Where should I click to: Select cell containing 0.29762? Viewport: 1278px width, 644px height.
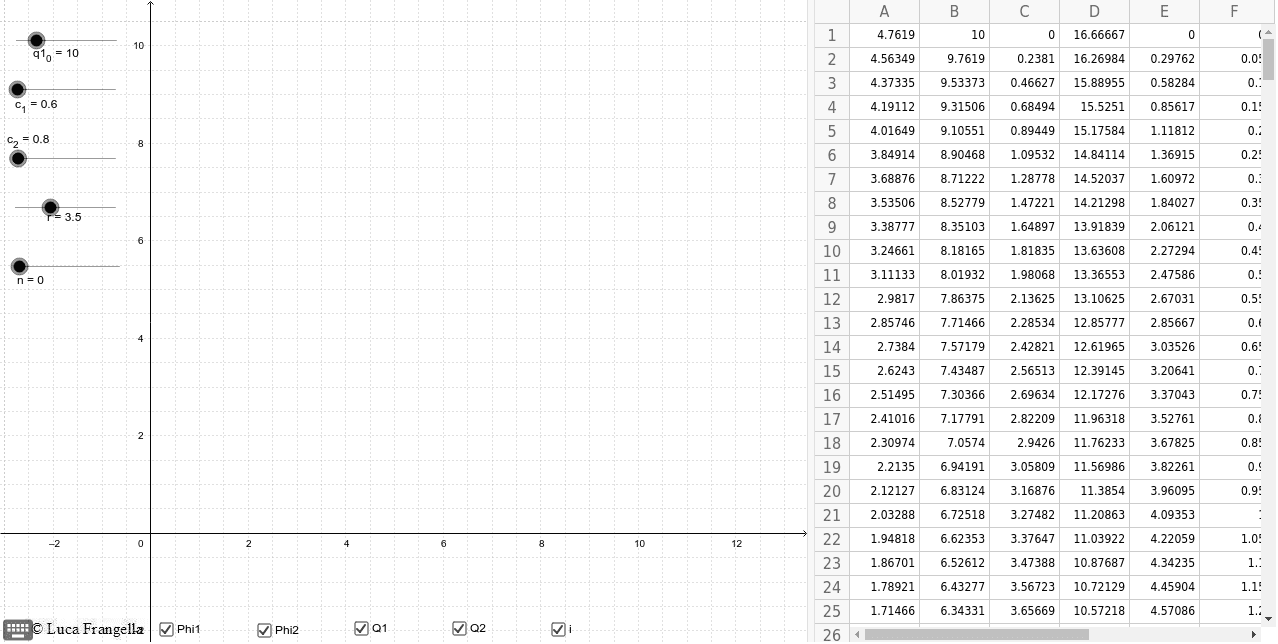[1164, 59]
